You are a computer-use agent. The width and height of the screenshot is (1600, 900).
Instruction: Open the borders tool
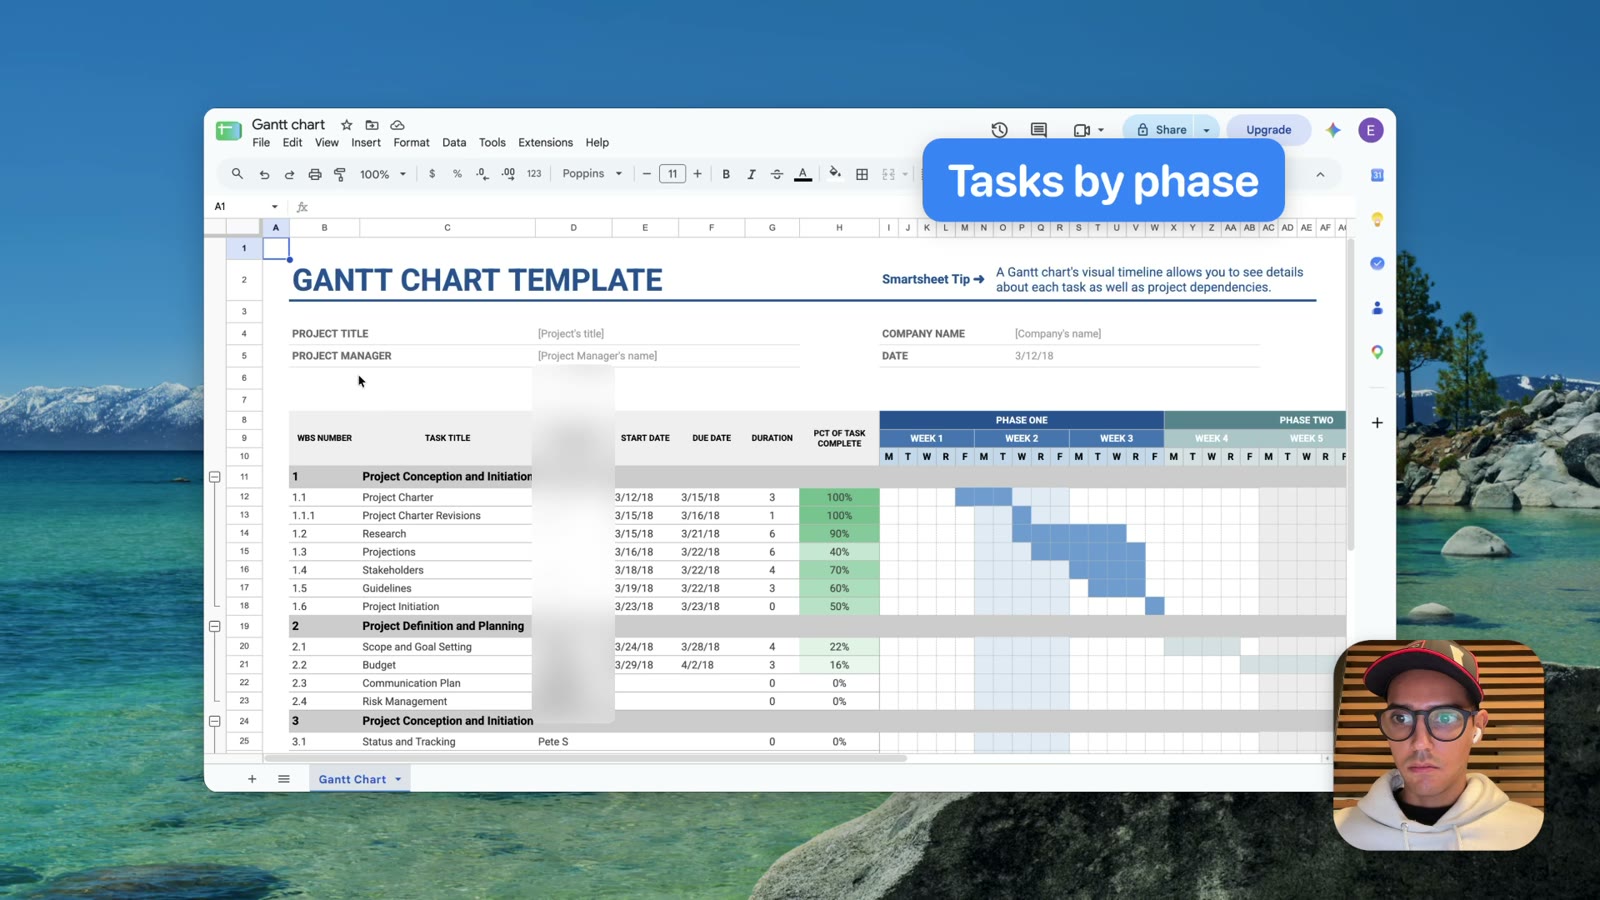pos(862,174)
